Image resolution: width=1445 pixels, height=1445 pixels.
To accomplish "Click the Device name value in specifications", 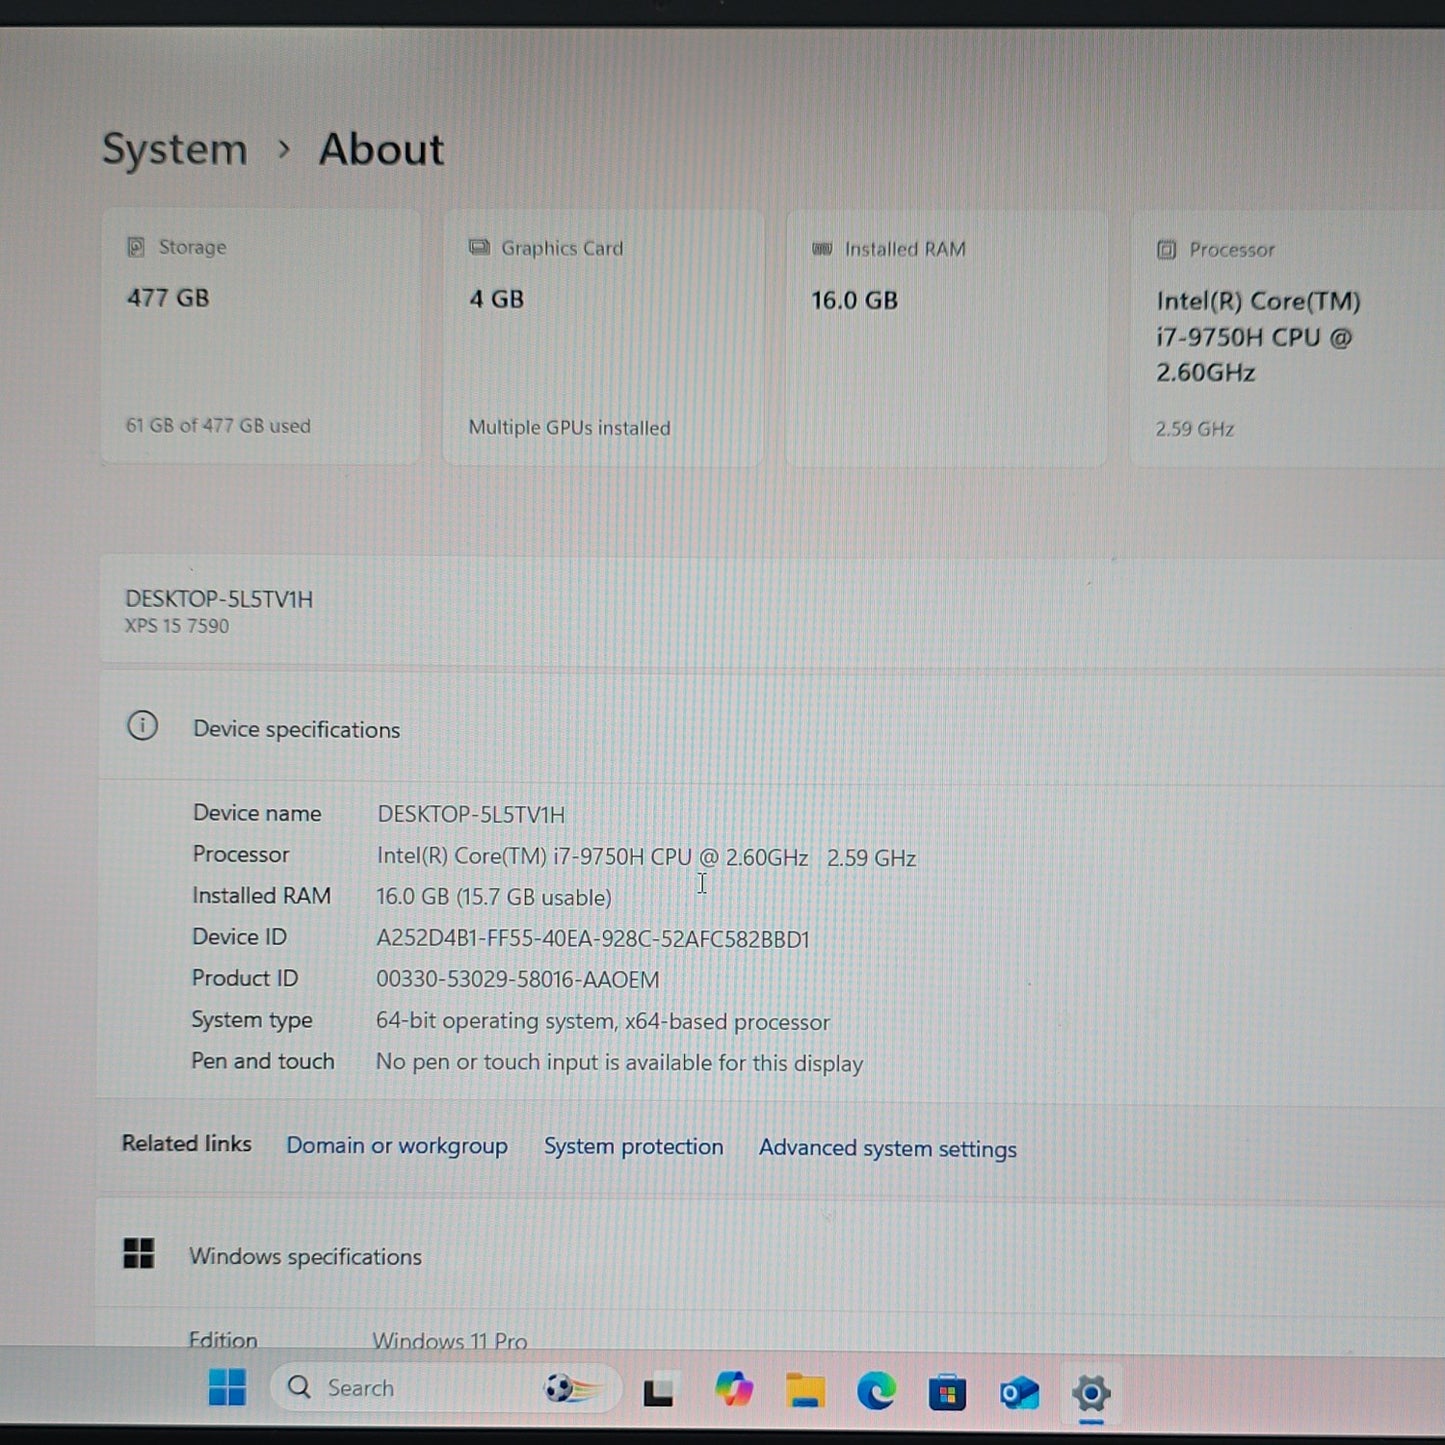I will click(471, 814).
